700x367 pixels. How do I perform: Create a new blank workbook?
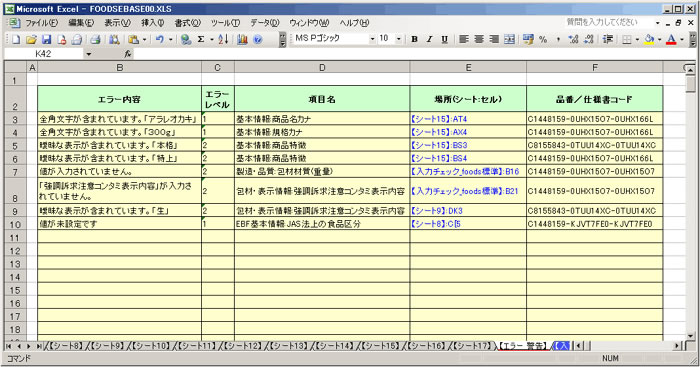tap(16, 40)
